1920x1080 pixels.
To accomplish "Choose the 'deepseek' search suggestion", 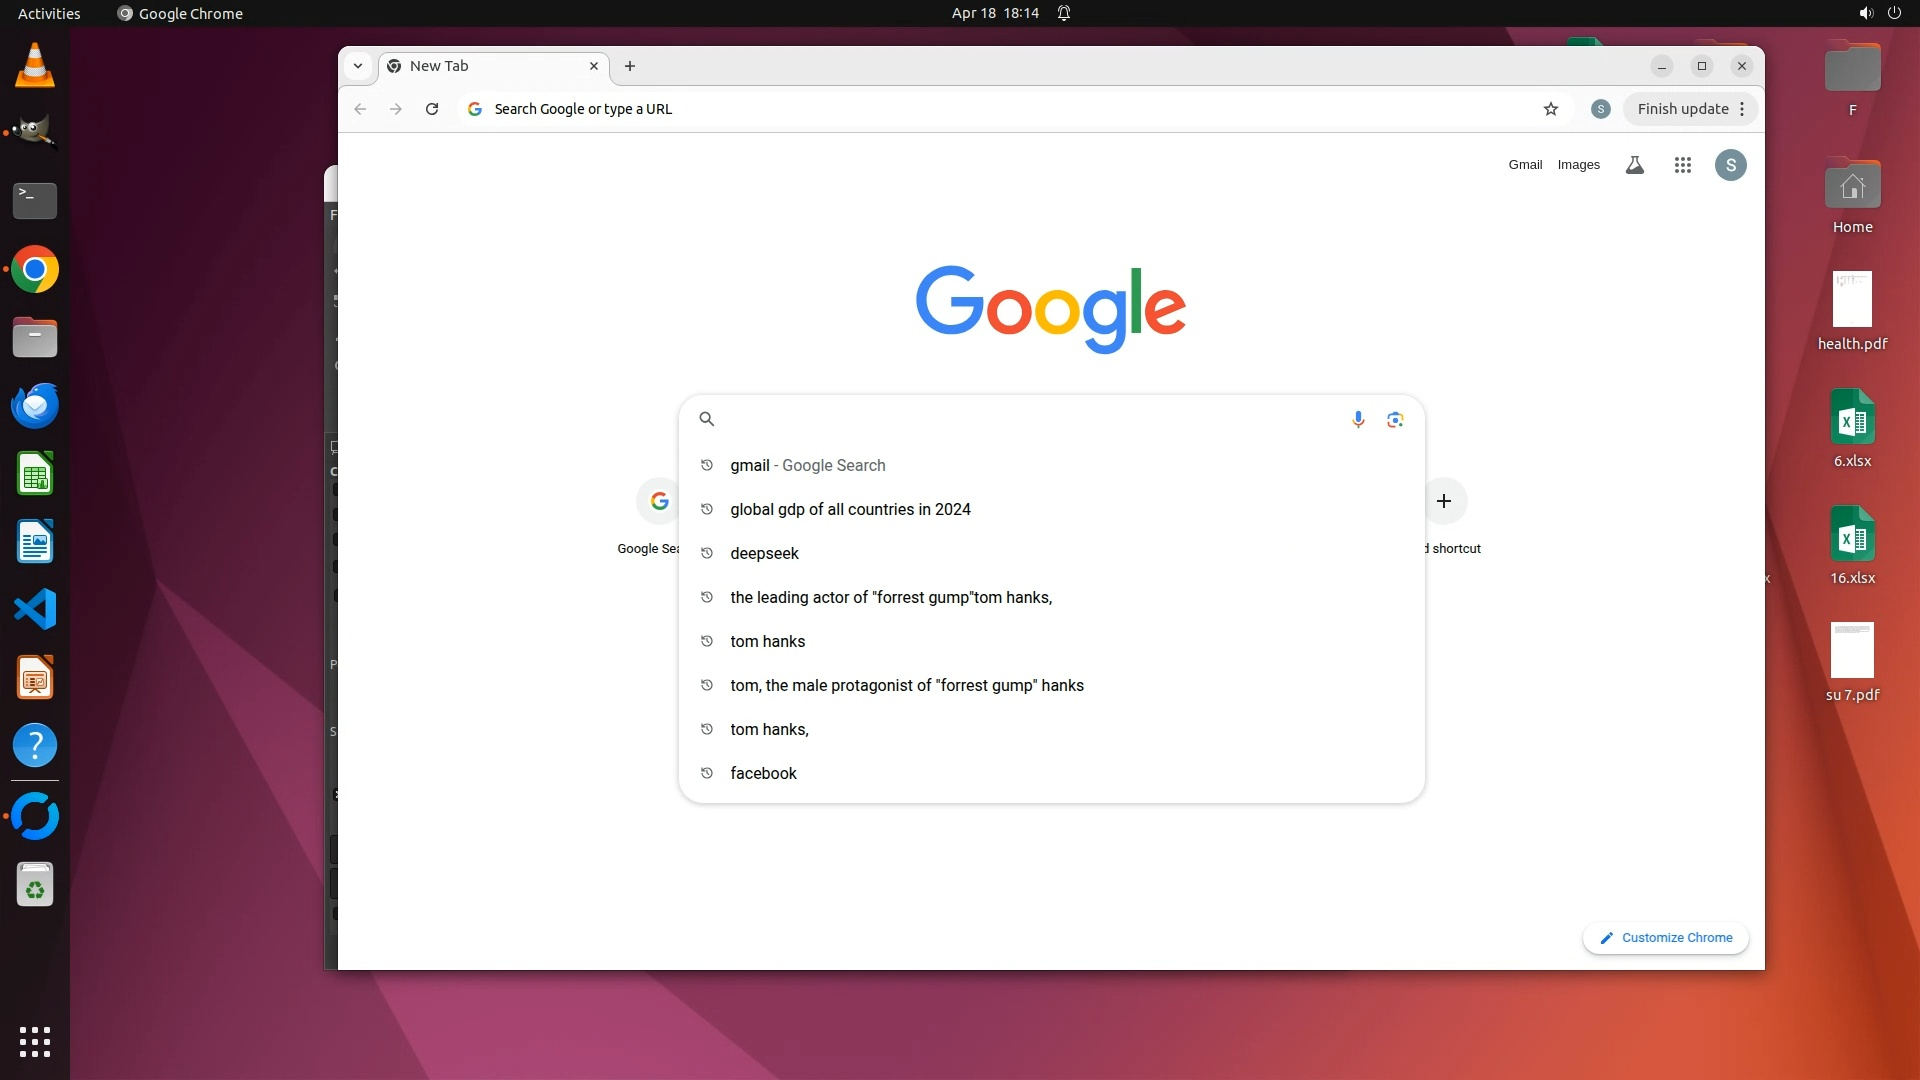I will (x=764, y=553).
